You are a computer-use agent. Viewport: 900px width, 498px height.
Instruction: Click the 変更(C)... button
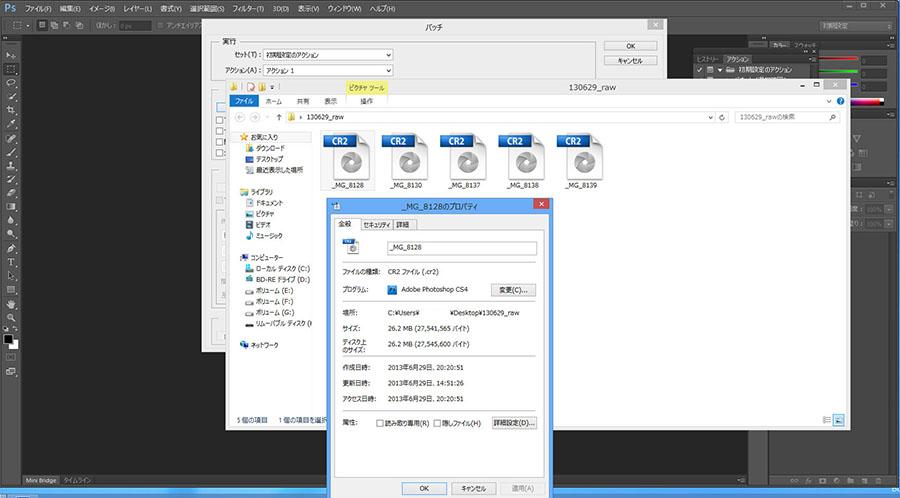coord(513,290)
